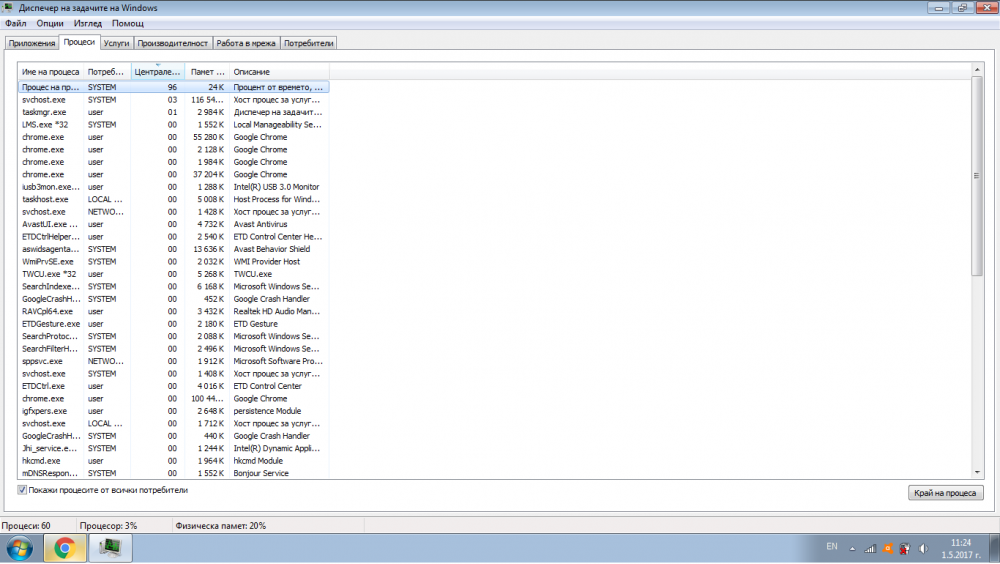
Task: Select the aswidsagenta process row
Action: pos(173,249)
